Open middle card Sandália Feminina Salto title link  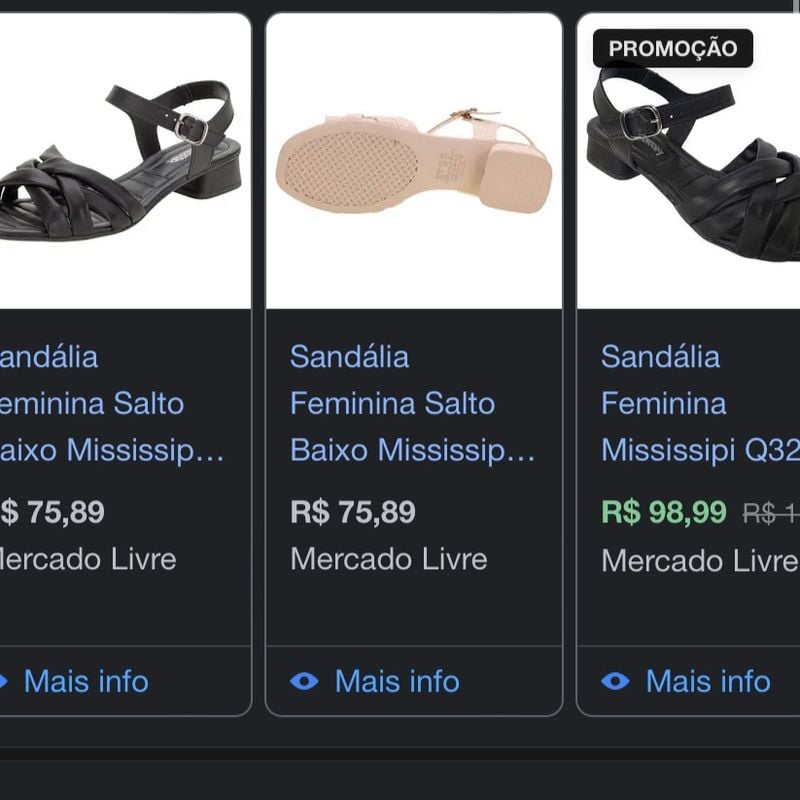tap(412, 403)
